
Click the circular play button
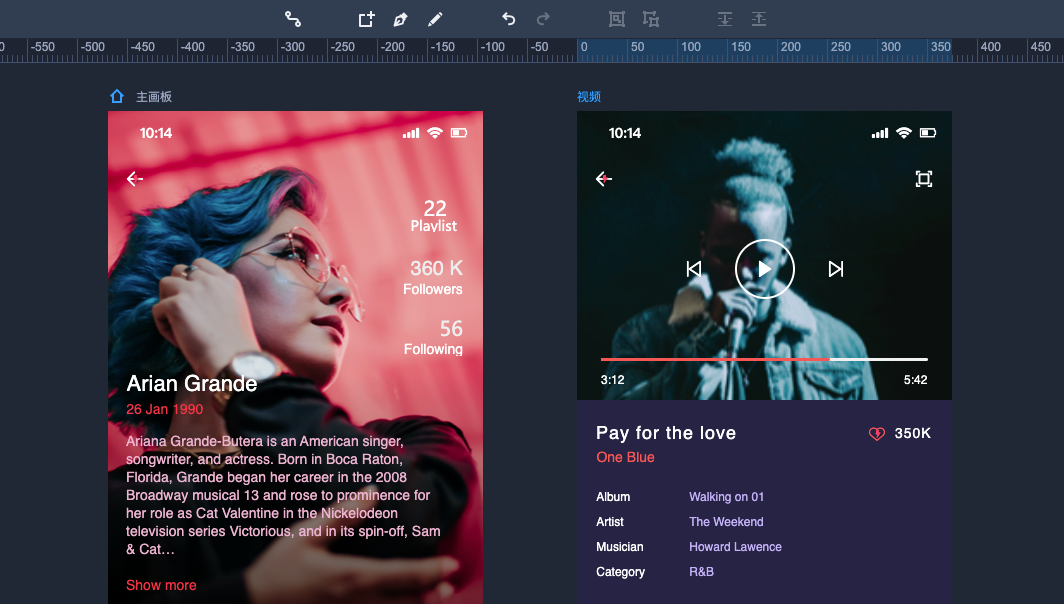[x=765, y=269]
